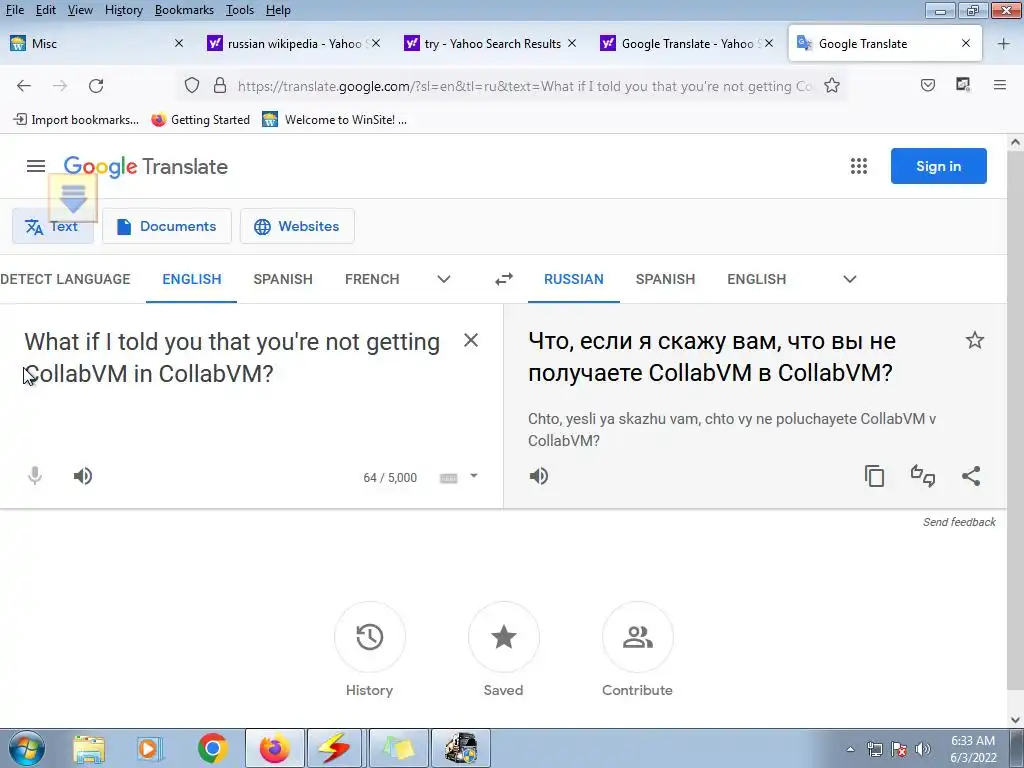The image size is (1024, 768).
Task: Expand more source languages list
Action: coord(443,280)
